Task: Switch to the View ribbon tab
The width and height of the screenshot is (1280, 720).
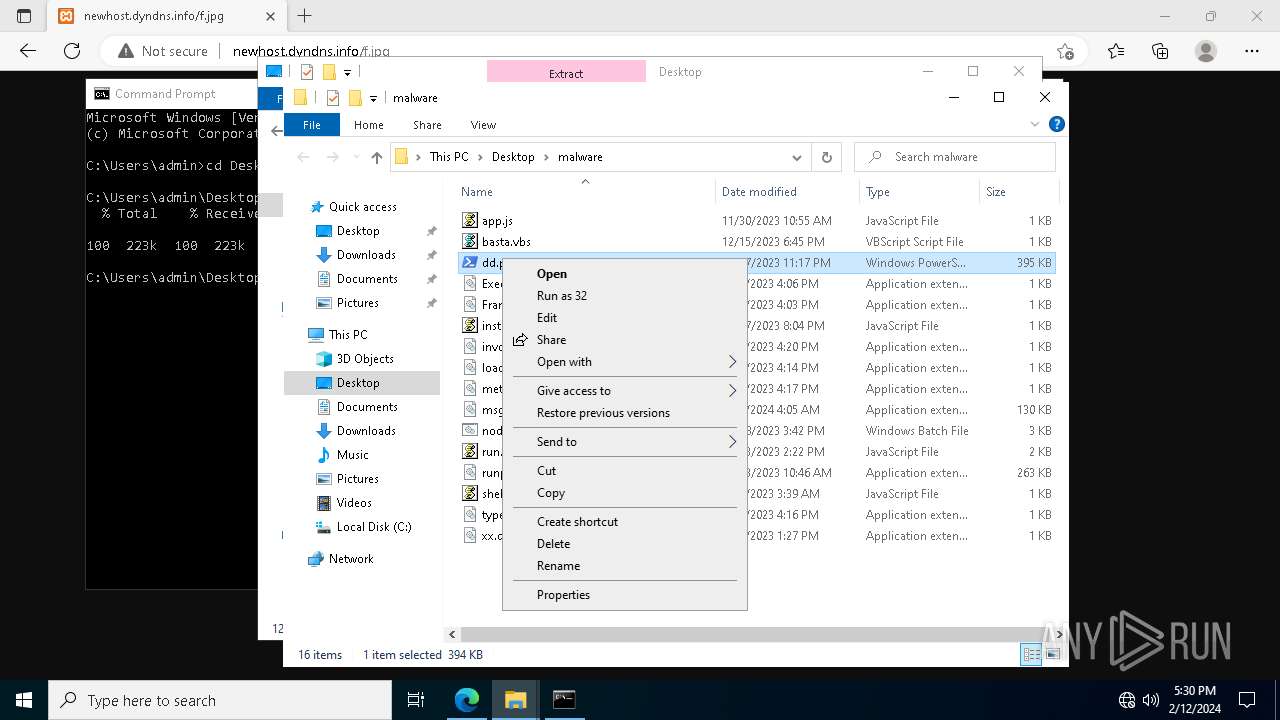Action: (483, 125)
